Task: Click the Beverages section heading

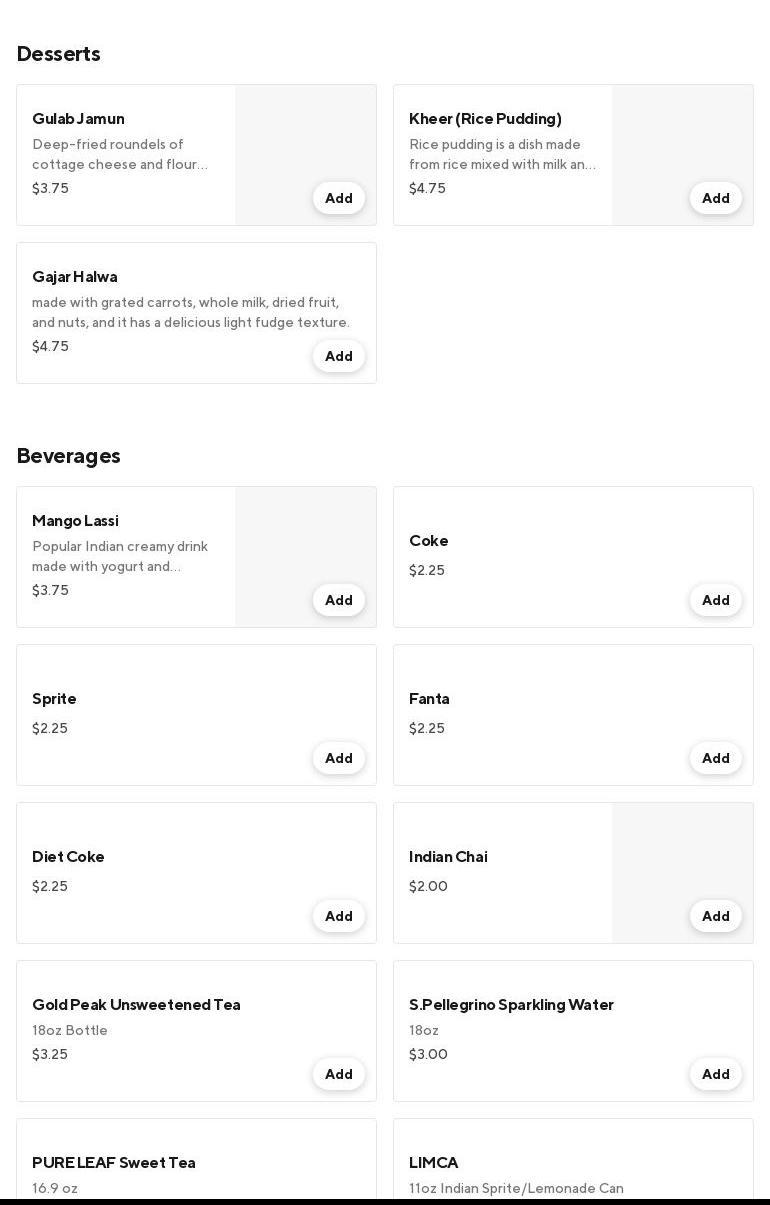Action: pos(68,456)
